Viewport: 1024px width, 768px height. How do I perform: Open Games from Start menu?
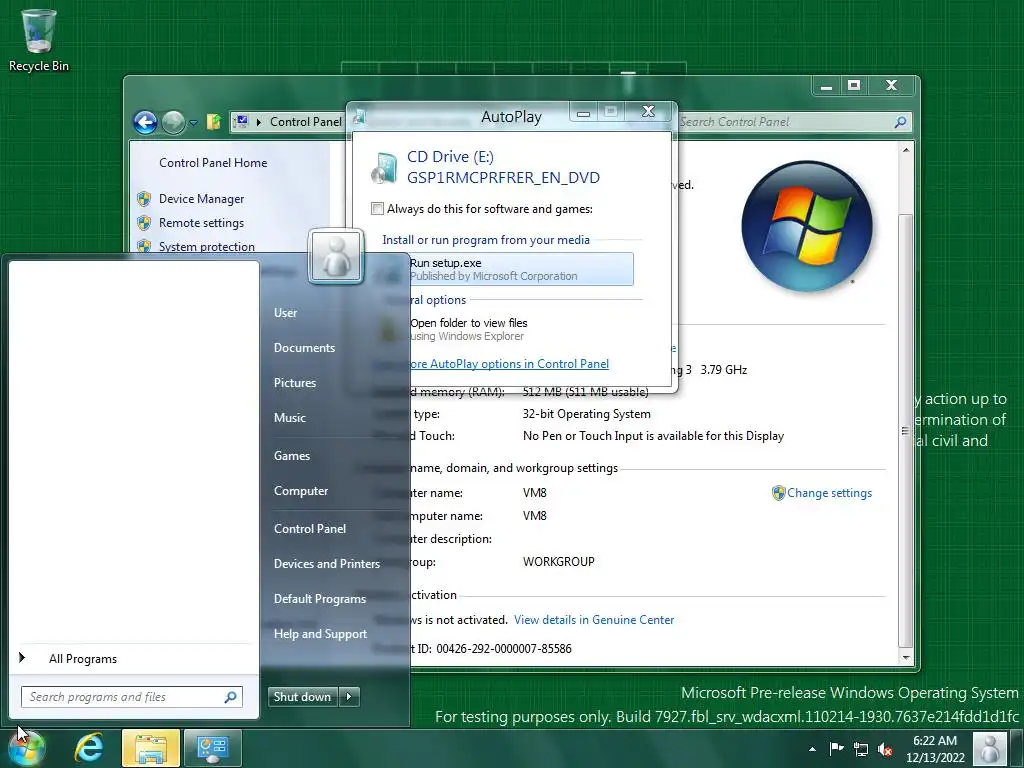291,456
